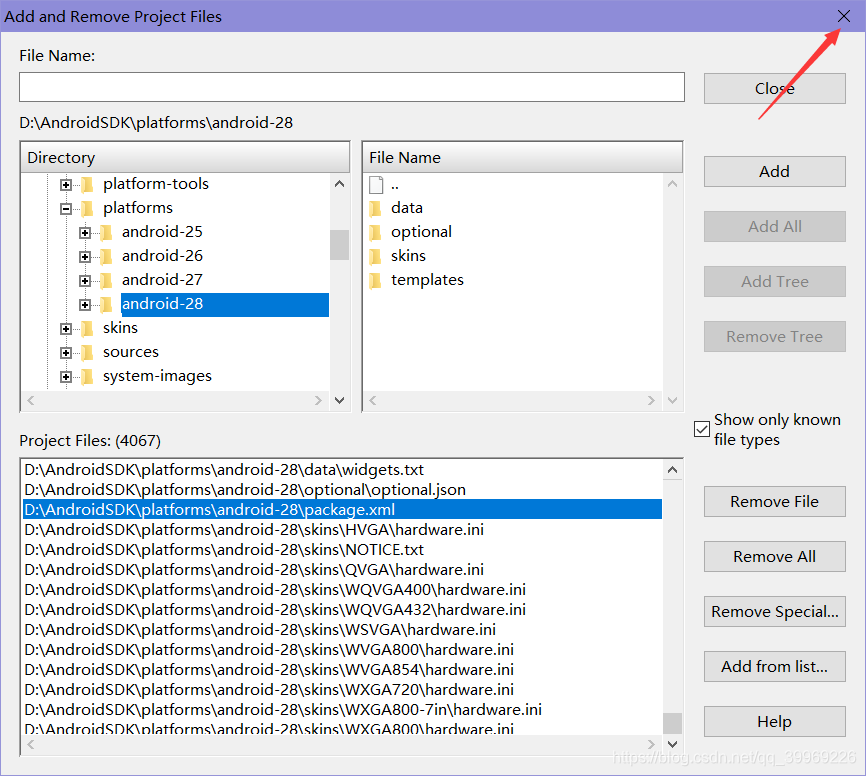The width and height of the screenshot is (866, 776).
Task: Click the Add Tree button
Action: (774, 282)
